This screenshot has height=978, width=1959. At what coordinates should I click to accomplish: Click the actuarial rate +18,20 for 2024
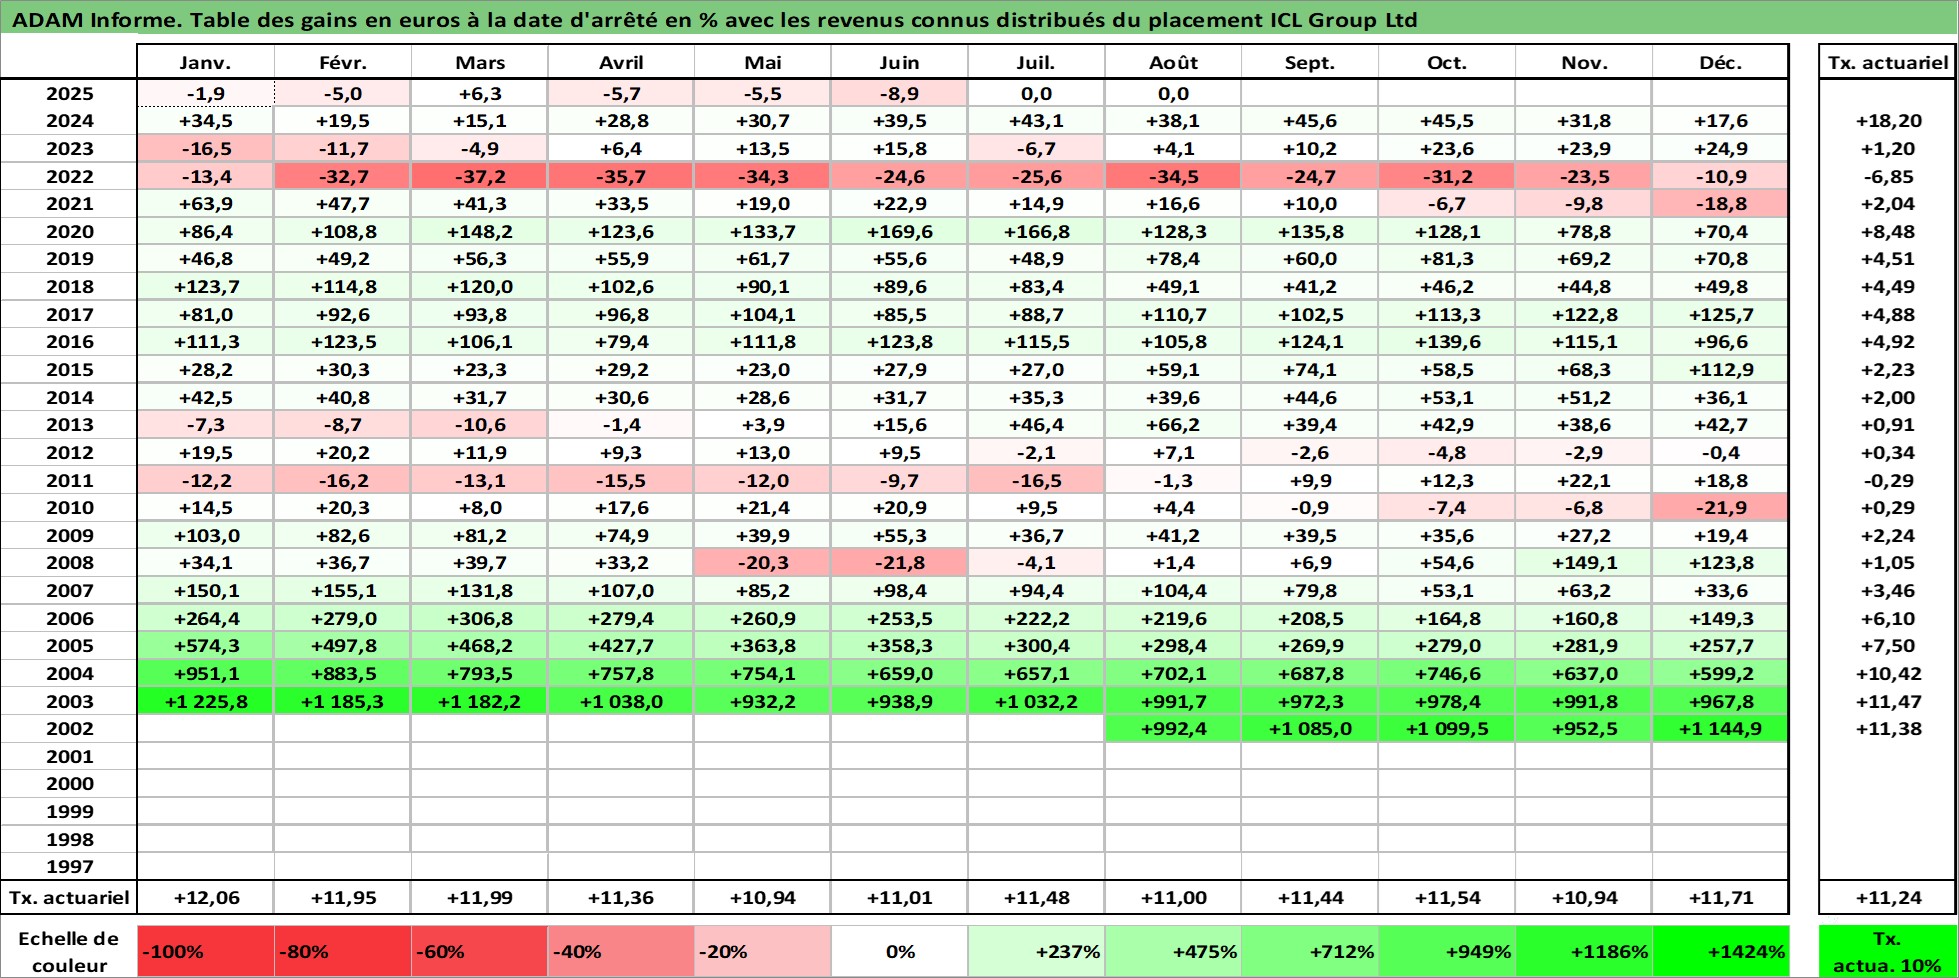(1888, 120)
